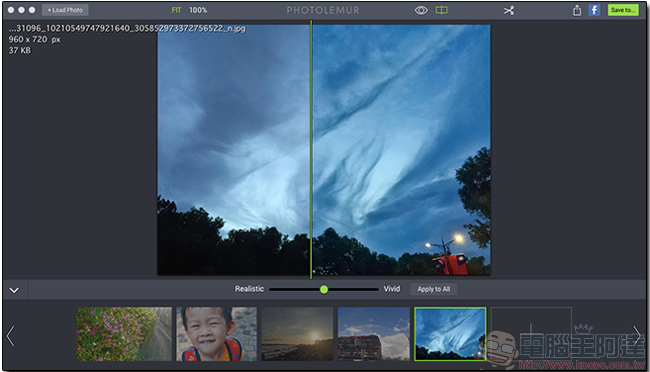Click the green Save to button
The height and width of the screenshot is (372, 650).
tap(623, 10)
